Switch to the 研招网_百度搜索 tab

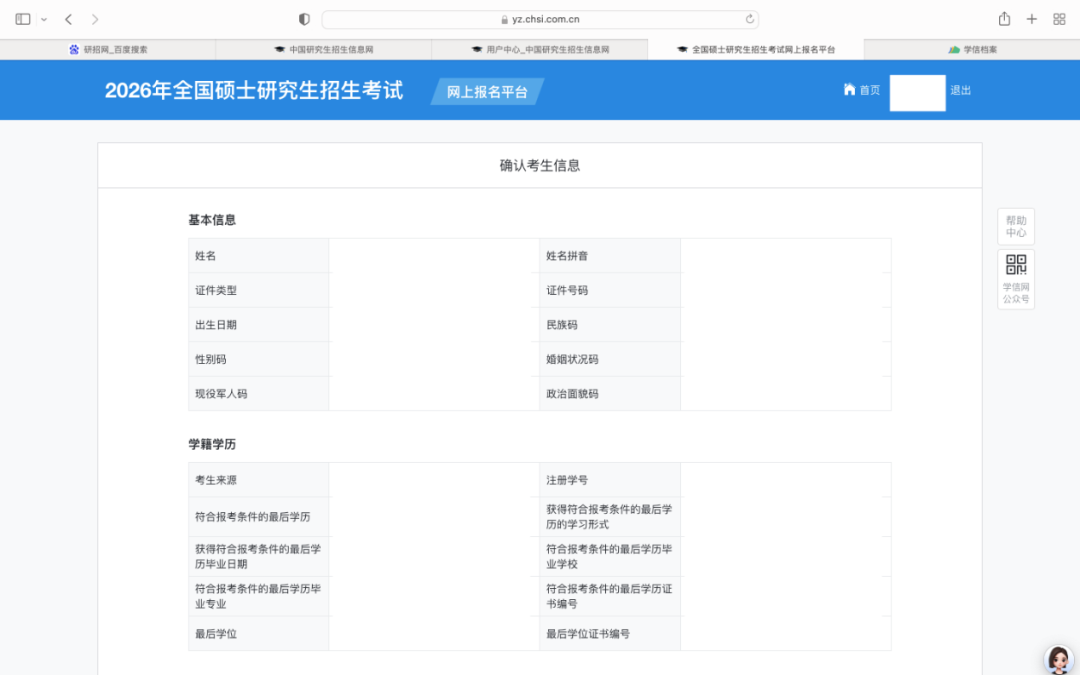pyautogui.click(x=108, y=49)
